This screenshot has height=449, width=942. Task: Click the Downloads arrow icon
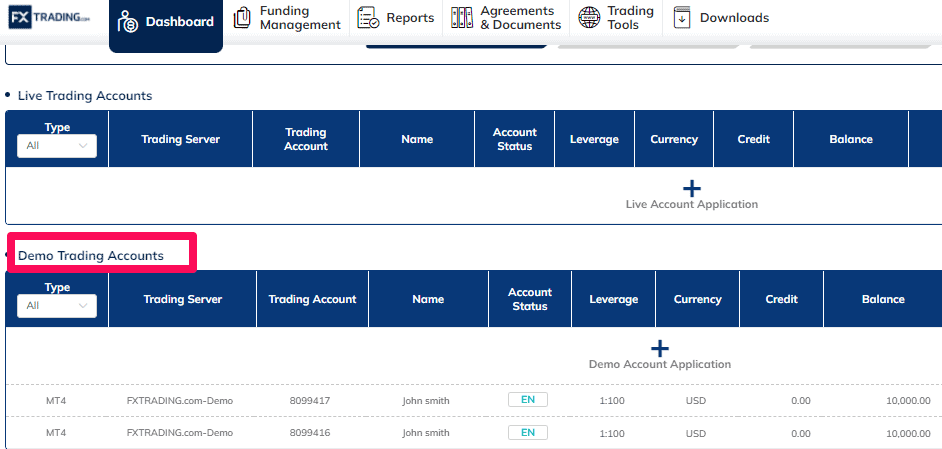click(x=682, y=18)
